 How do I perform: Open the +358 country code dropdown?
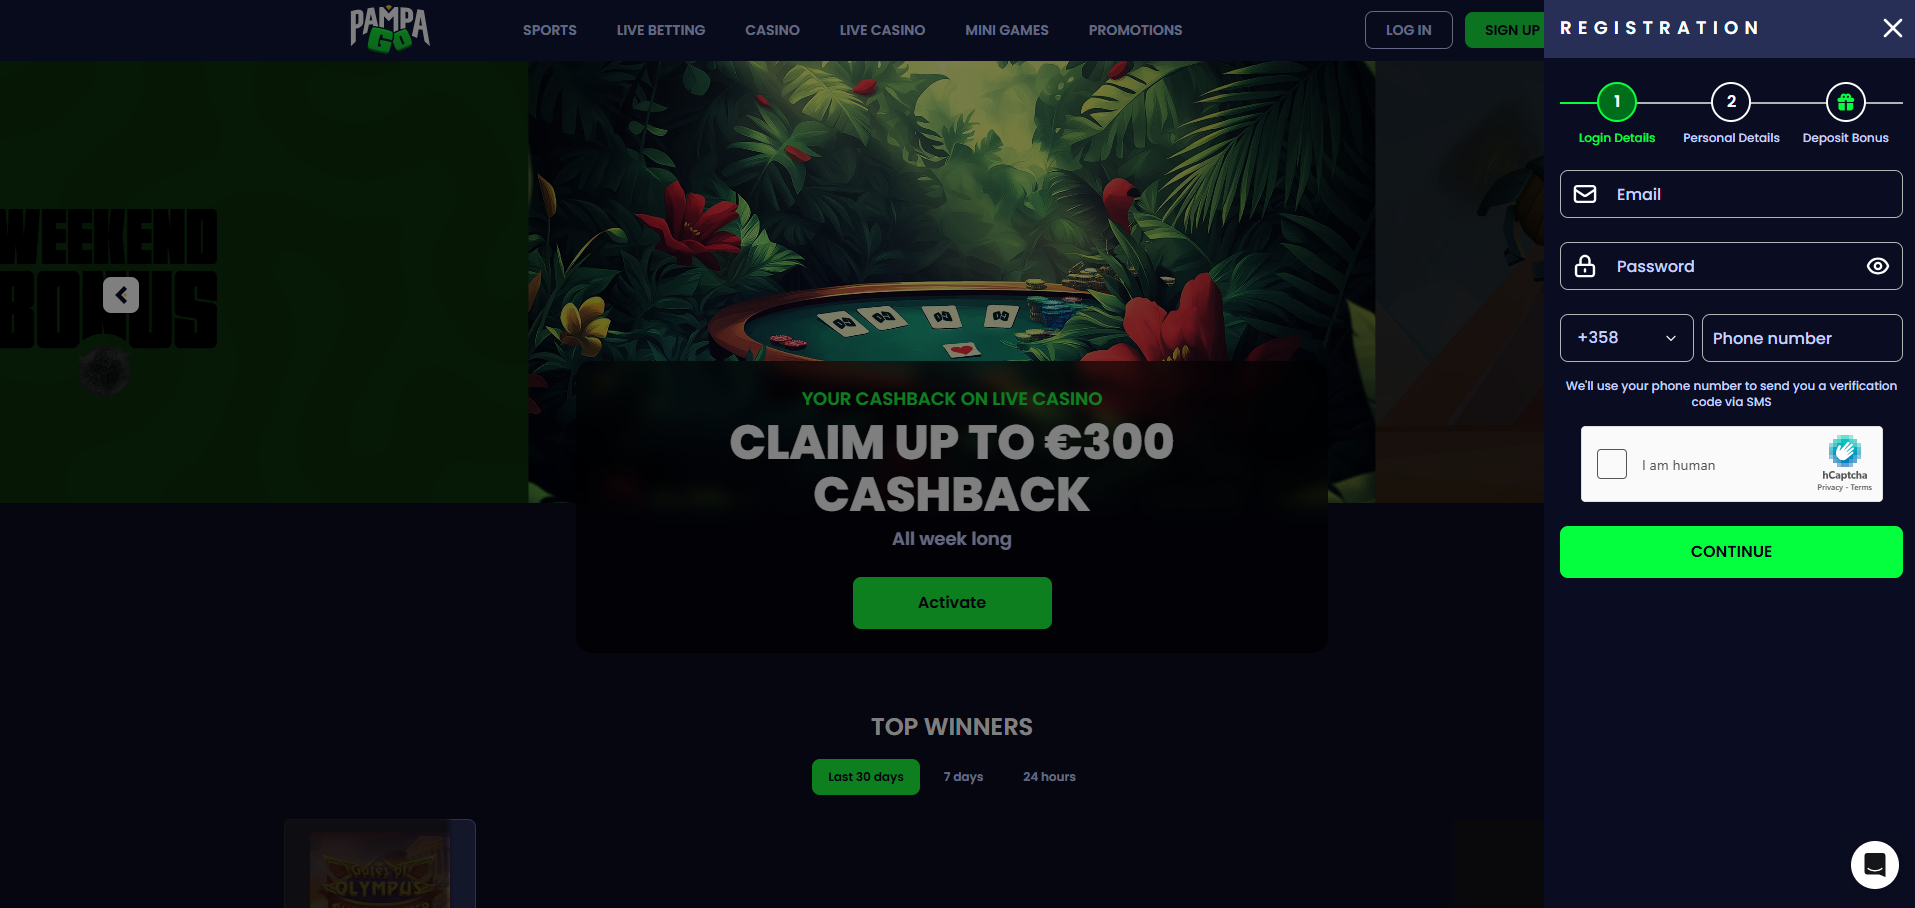point(1626,338)
